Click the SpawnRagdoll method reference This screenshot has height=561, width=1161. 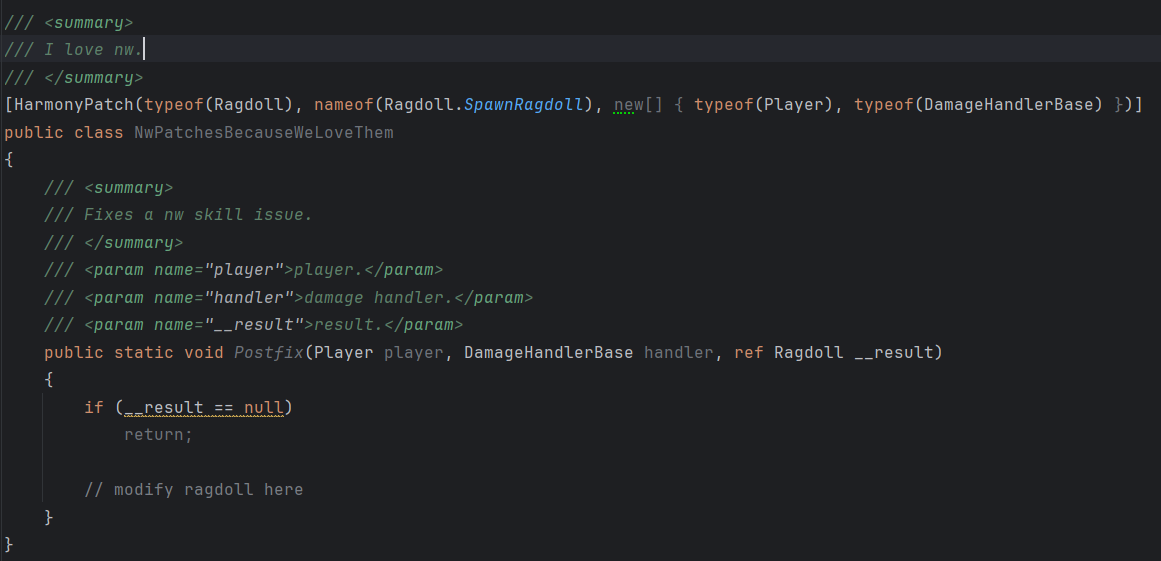point(523,105)
